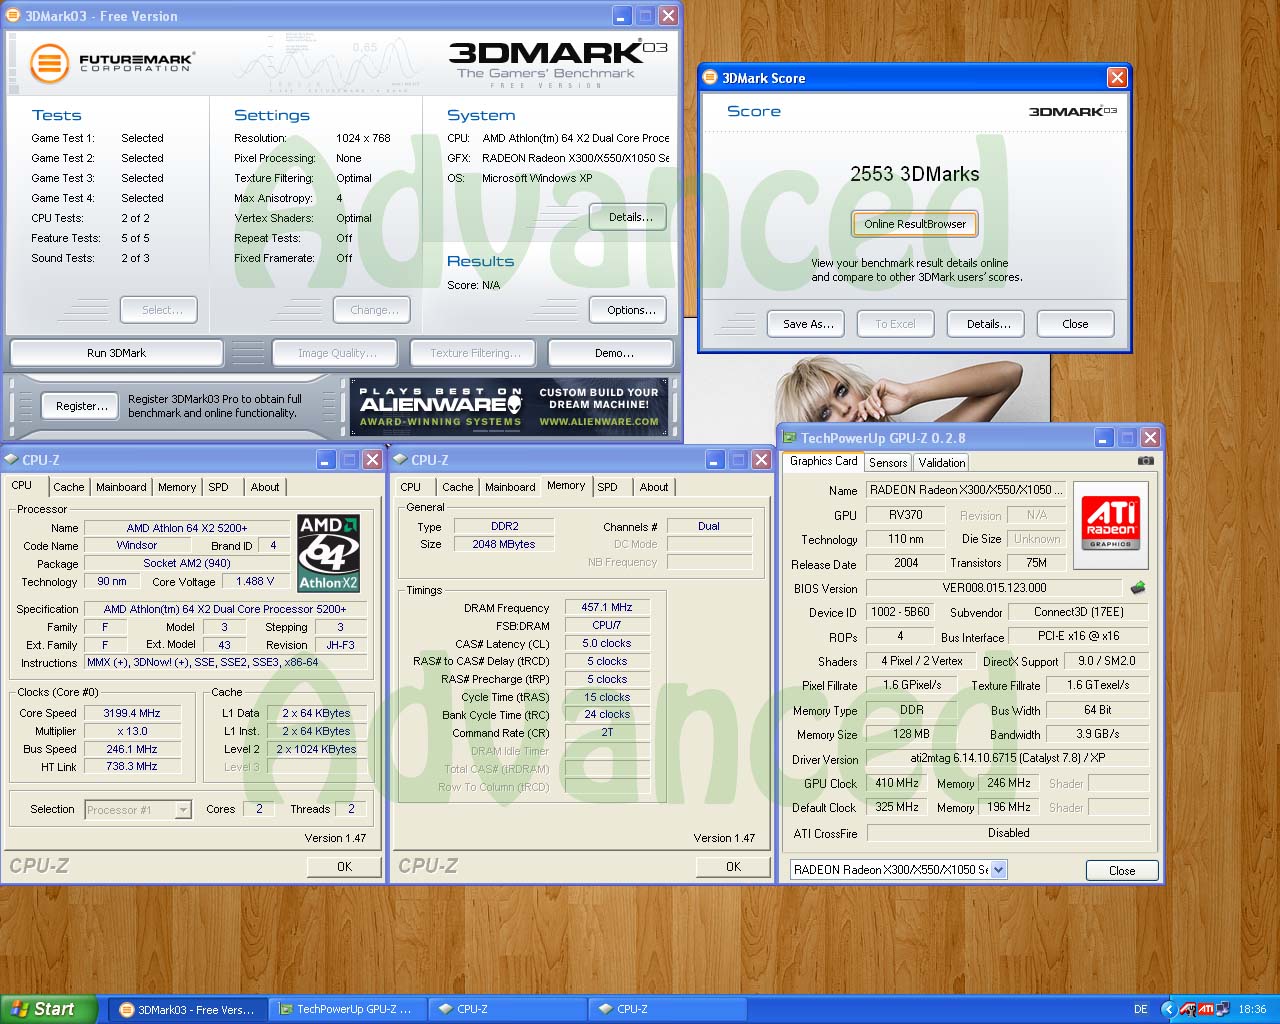Close the 3DMark Score dialog via Close button
1280x1024 pixels.
coord(1075,324)
